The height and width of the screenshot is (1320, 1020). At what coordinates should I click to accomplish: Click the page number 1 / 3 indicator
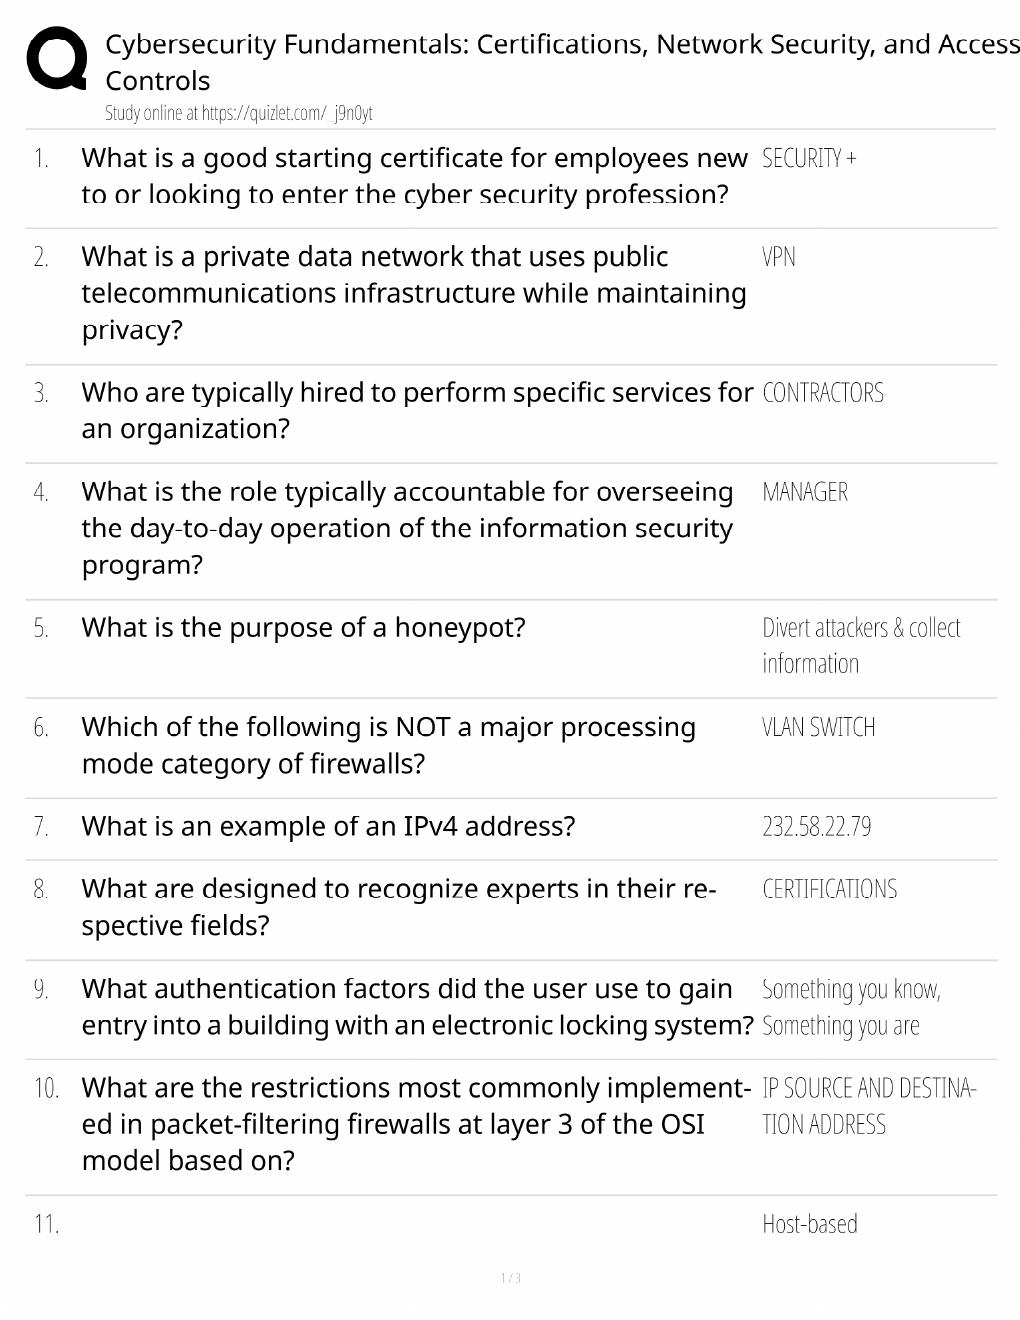pyautogui.click(x=510, y=1278)
